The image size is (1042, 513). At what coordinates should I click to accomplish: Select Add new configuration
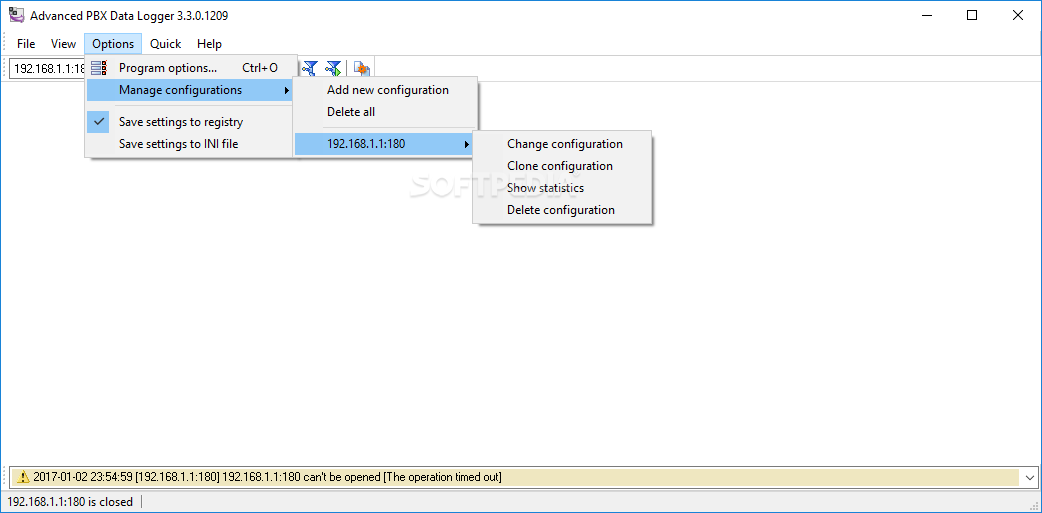point(386,90)
